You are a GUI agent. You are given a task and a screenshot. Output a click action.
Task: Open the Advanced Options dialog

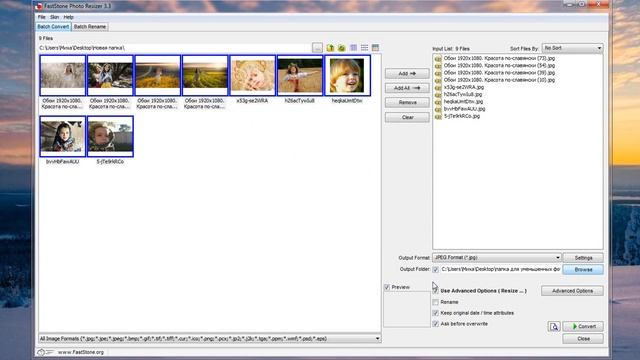point(572,291)
